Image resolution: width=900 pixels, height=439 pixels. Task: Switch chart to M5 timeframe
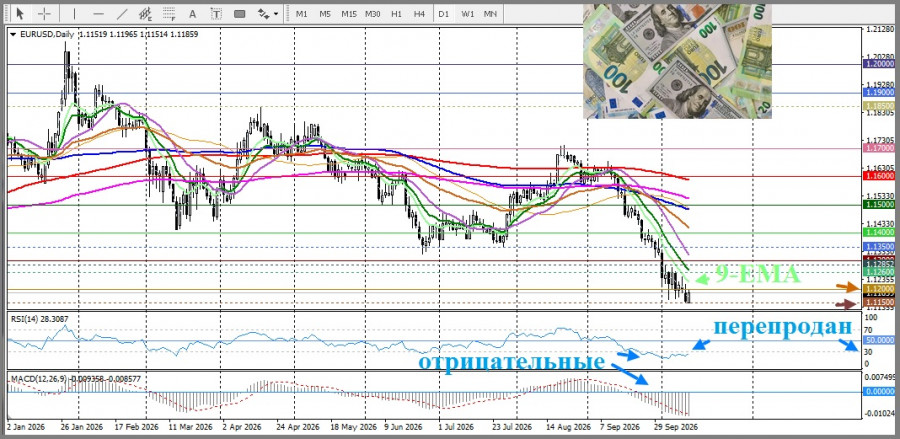coord(325,14)
